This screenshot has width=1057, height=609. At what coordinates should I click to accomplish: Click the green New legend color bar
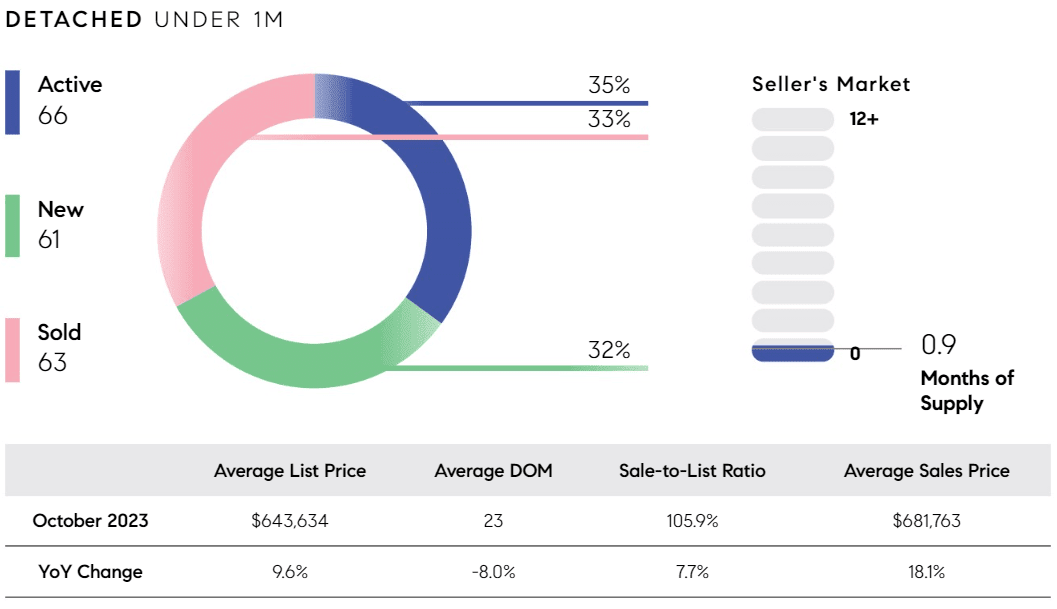pyautogui.click(x=12, y=226)
